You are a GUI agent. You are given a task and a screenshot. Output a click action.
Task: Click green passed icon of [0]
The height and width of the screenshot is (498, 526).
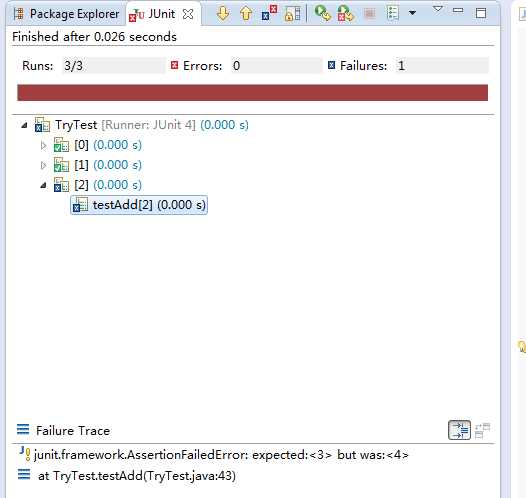click(x=61, y=145)
